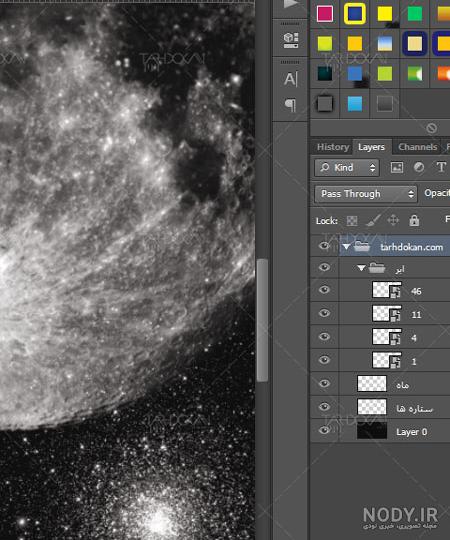
Task: Select layer 4 smart object thumbnail
Action: tap(387, 336)
